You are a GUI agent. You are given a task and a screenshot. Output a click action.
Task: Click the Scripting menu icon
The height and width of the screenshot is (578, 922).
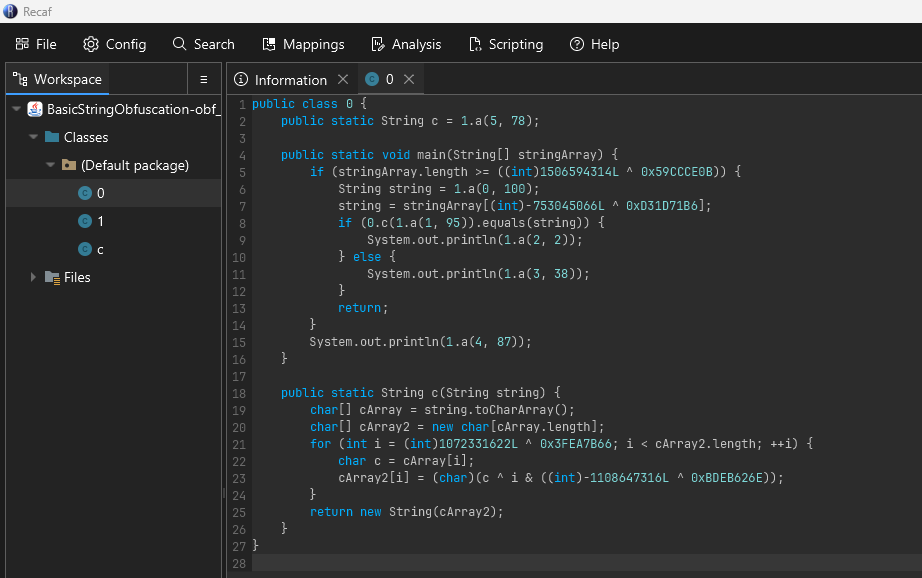475,44
